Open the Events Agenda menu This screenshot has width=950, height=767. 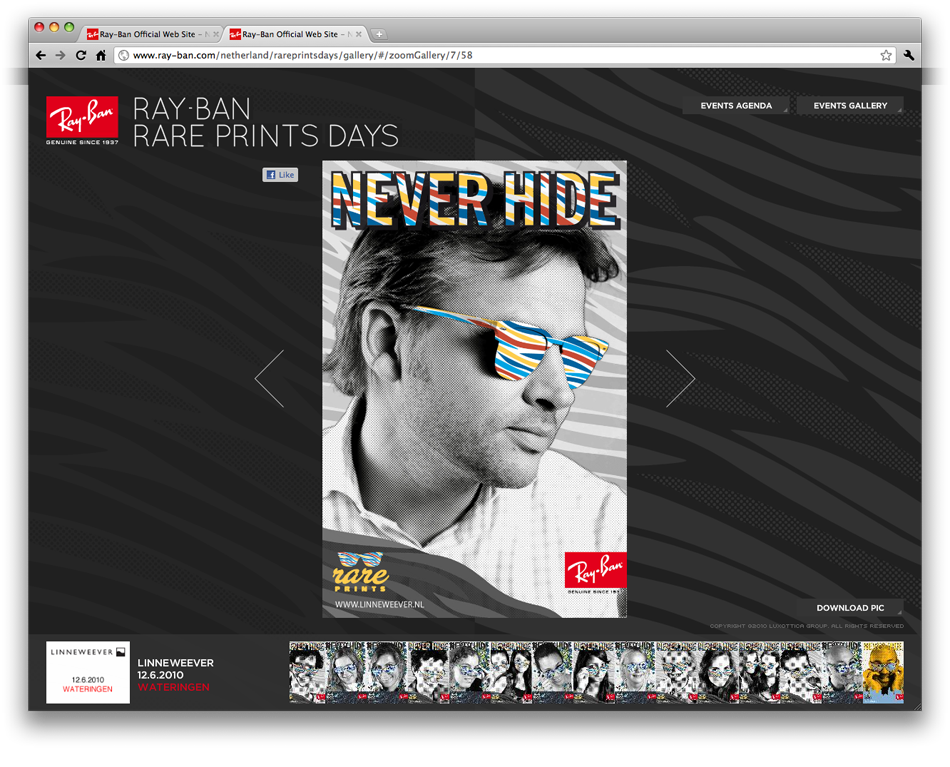tap(736, 105)
